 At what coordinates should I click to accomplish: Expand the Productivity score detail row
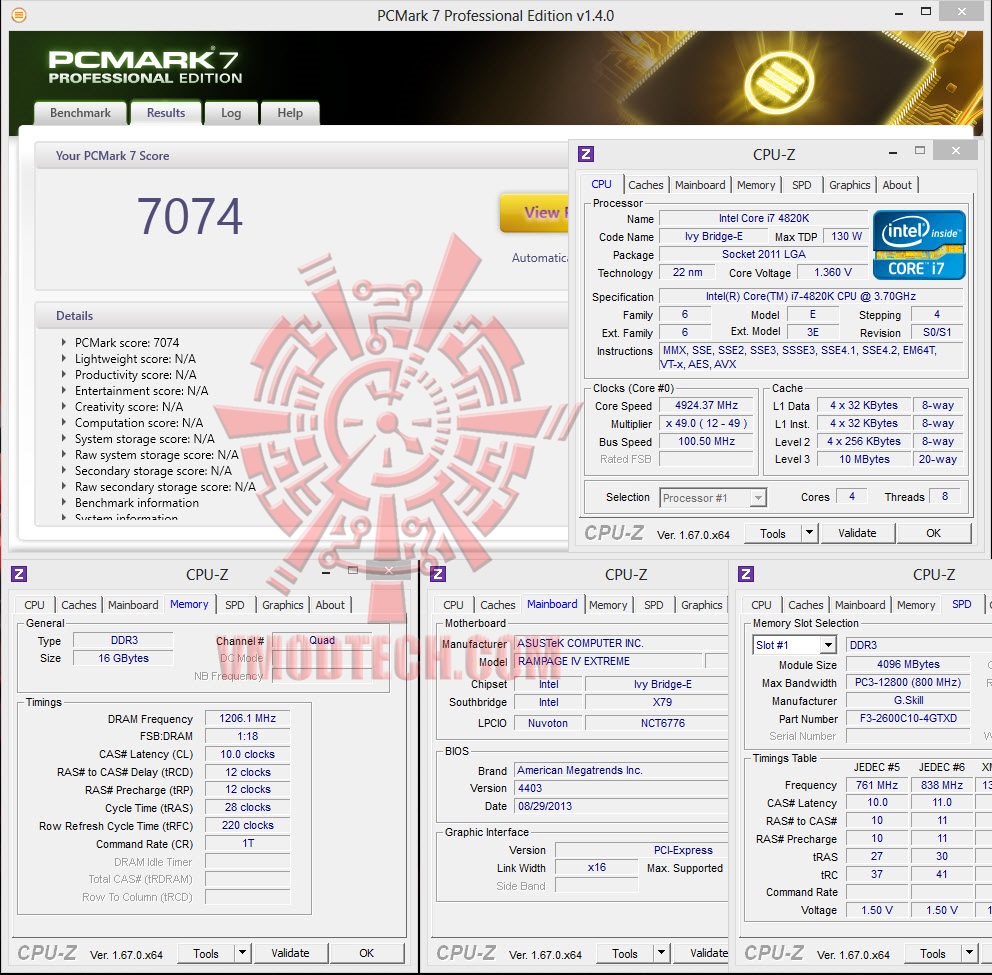63,375
